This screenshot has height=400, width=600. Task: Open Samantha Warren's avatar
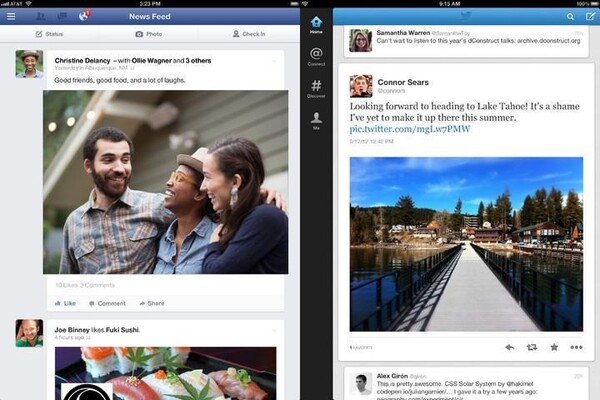tap(360, 40)
